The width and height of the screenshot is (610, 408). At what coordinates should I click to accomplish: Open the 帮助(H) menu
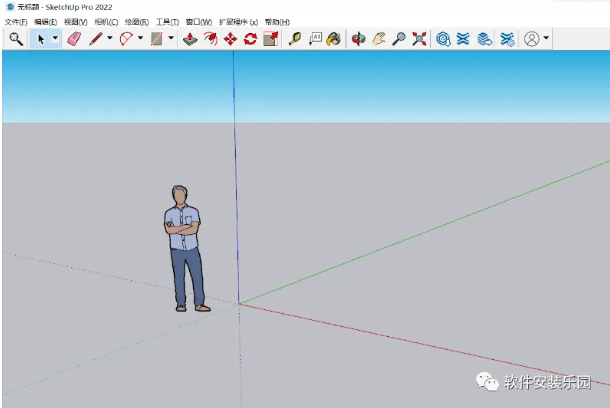pos(277,21)
